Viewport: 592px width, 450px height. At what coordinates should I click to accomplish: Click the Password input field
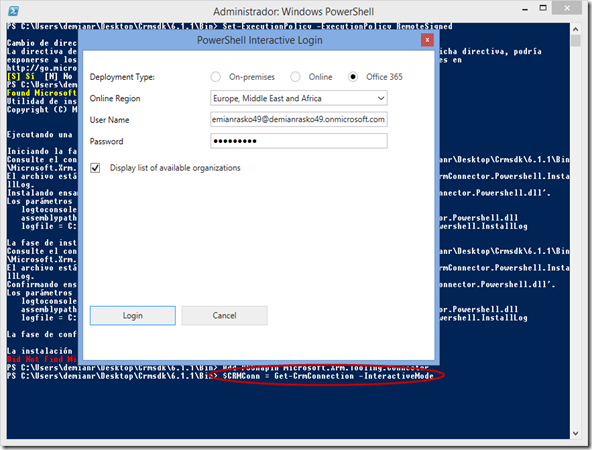(299, 141)
